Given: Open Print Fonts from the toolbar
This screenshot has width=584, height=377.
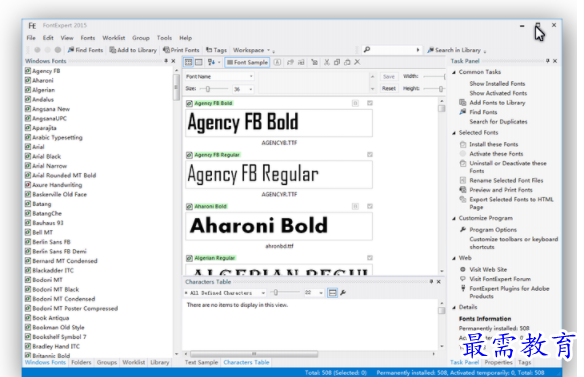Looking at the screenshot, I should pos(181,50).
